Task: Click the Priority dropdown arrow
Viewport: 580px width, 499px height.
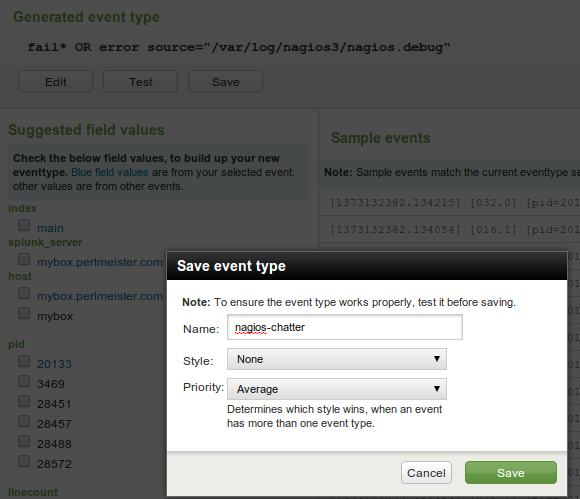Action: [437, 389]
